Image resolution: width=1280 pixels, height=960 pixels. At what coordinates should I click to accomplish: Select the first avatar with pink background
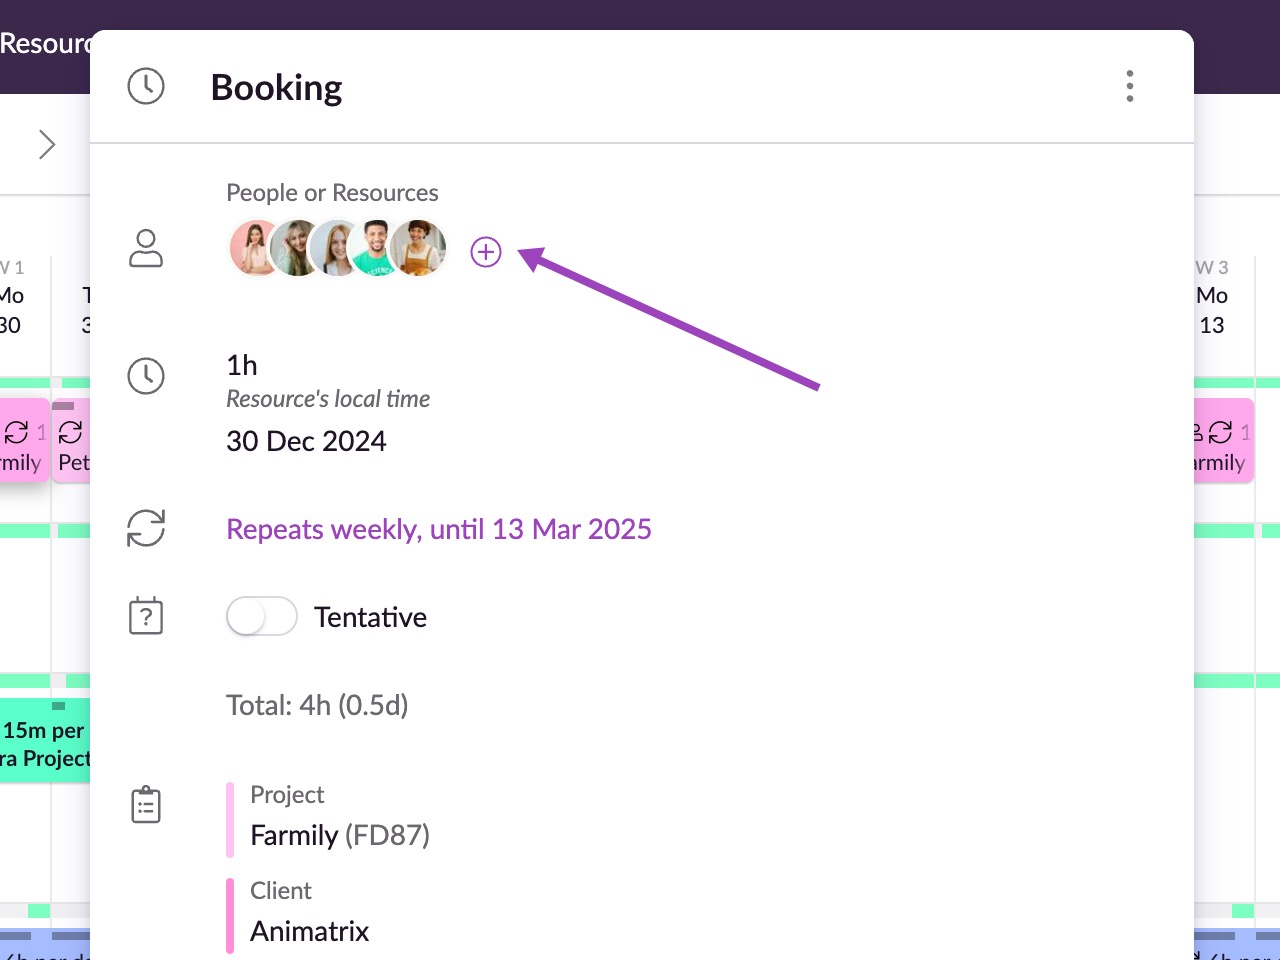pos(256,248)
